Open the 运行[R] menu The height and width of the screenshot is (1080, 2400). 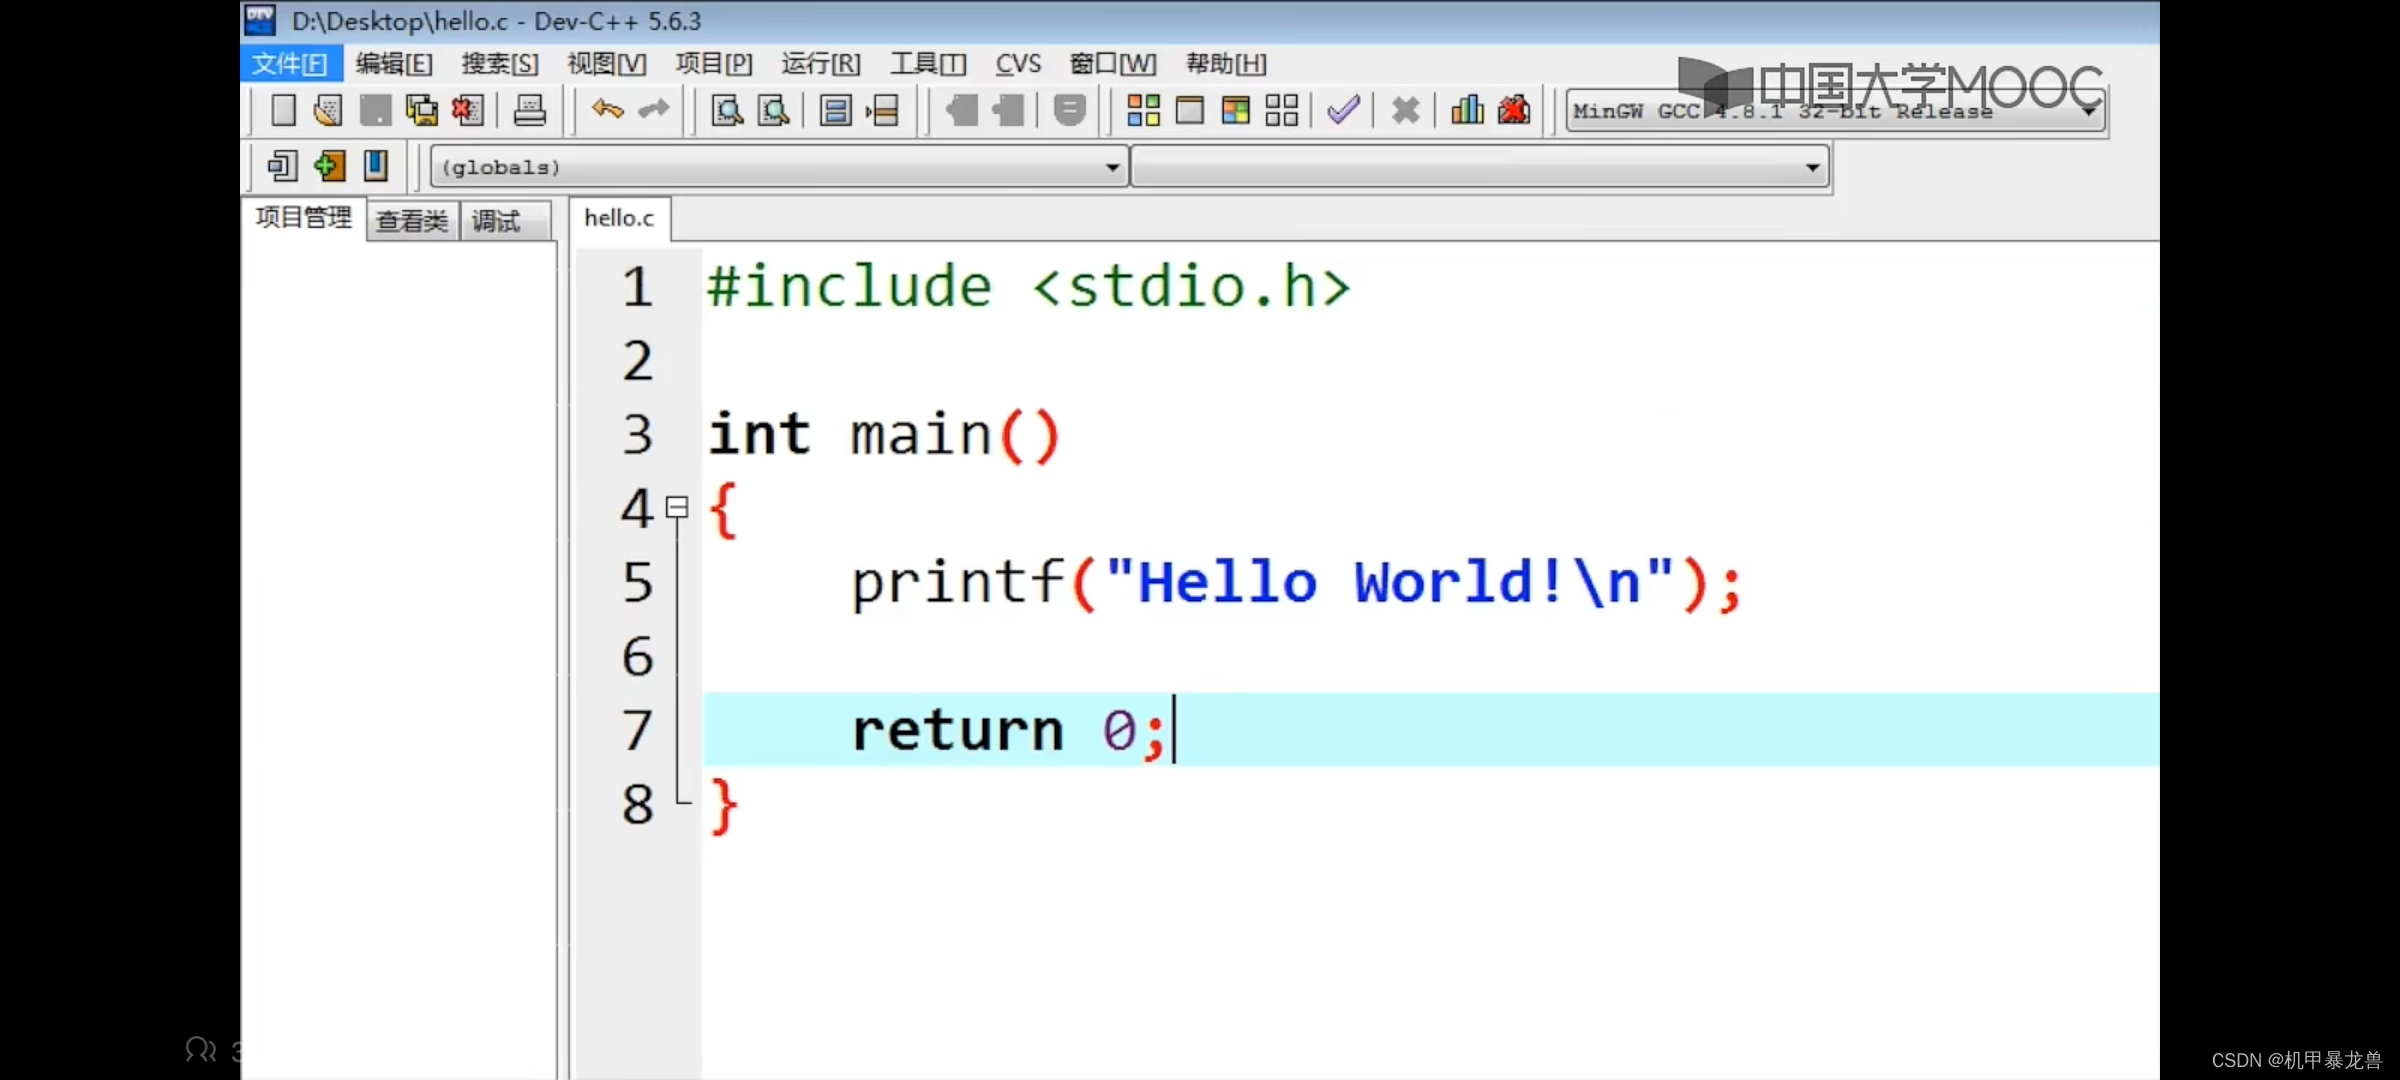tap(821, 64)
